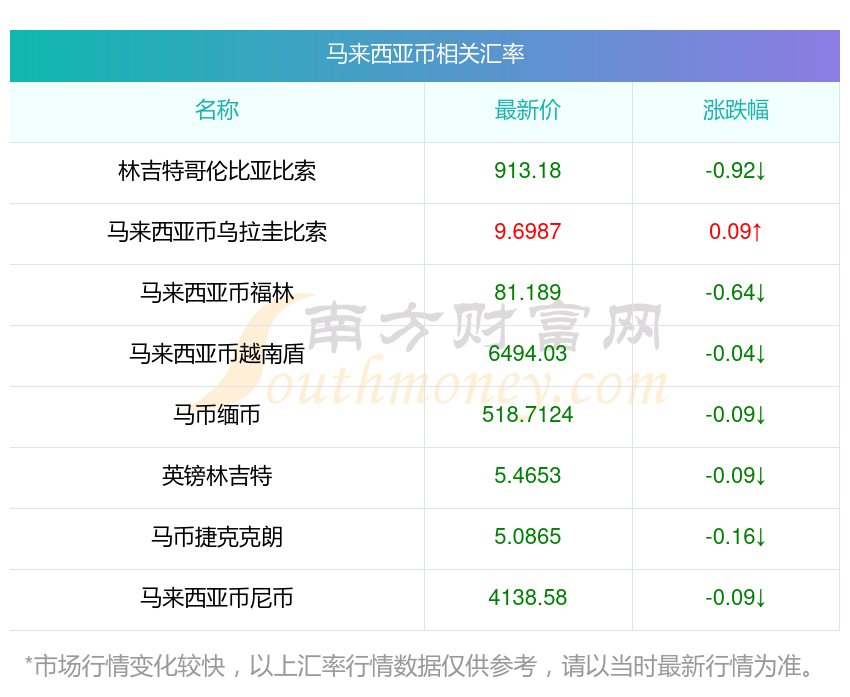Click the 马来西亚币相关汇率 table title
The width and height of the screenshot is (850, 697).
coord(425,54)
